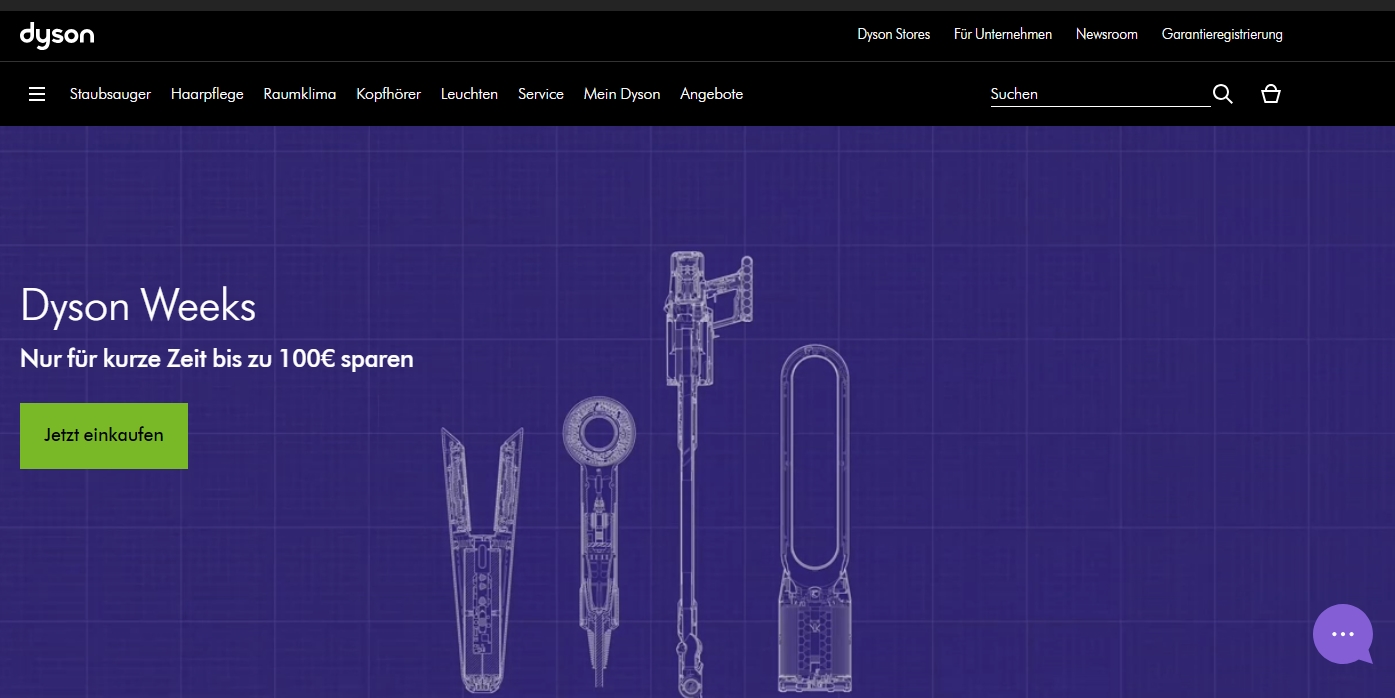The height and width of the screenshot is (698, 1395).
Task: Open Garantieregistrierung link
Action: pos(1222,34)
